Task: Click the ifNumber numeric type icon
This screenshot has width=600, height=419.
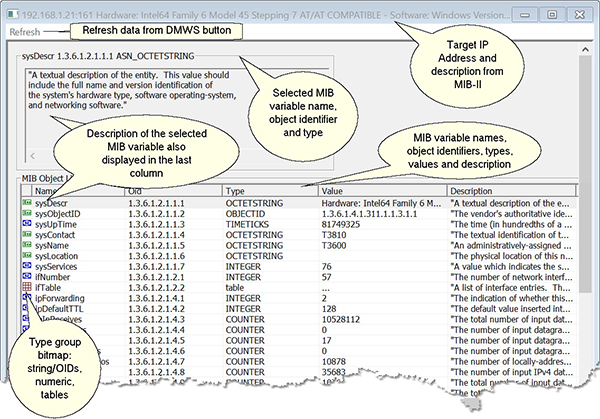Action: pyautogui.click(x=26, y=277)
